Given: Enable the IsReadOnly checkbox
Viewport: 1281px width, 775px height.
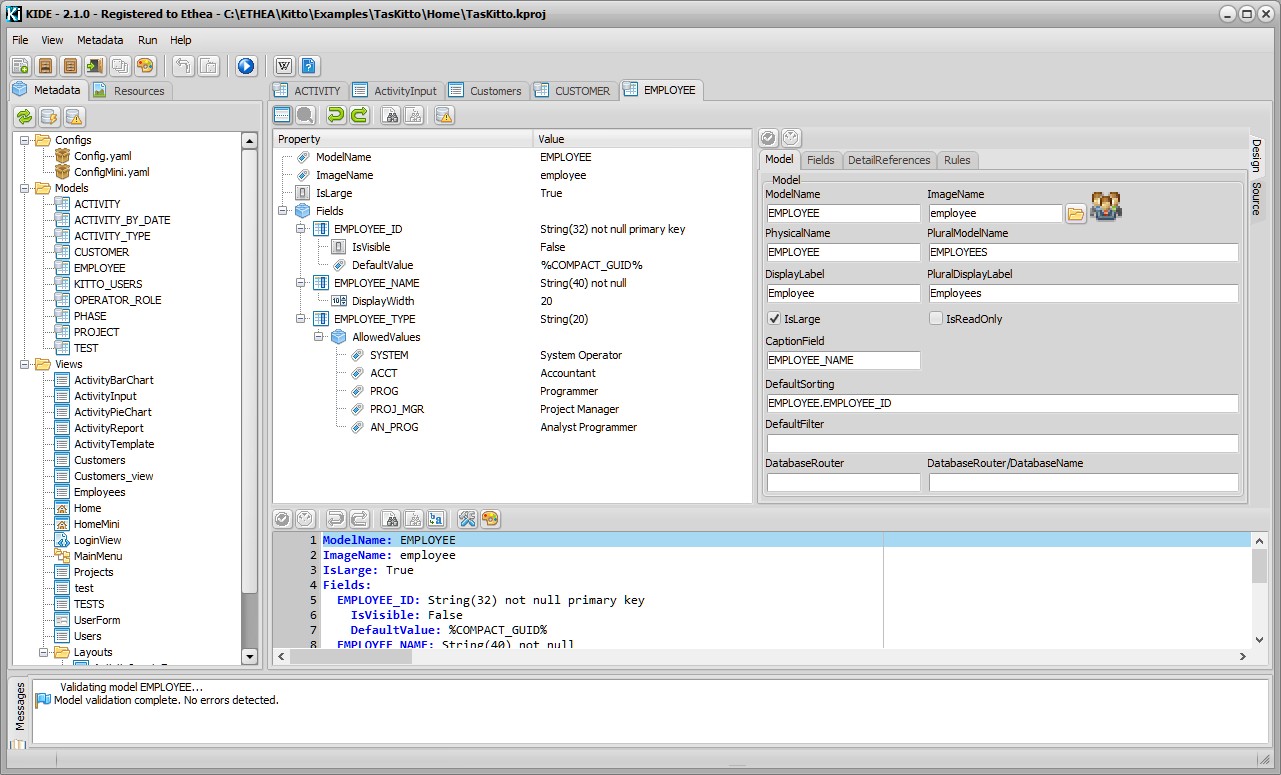Looking at the screenshot, I should tap(936, 319).
